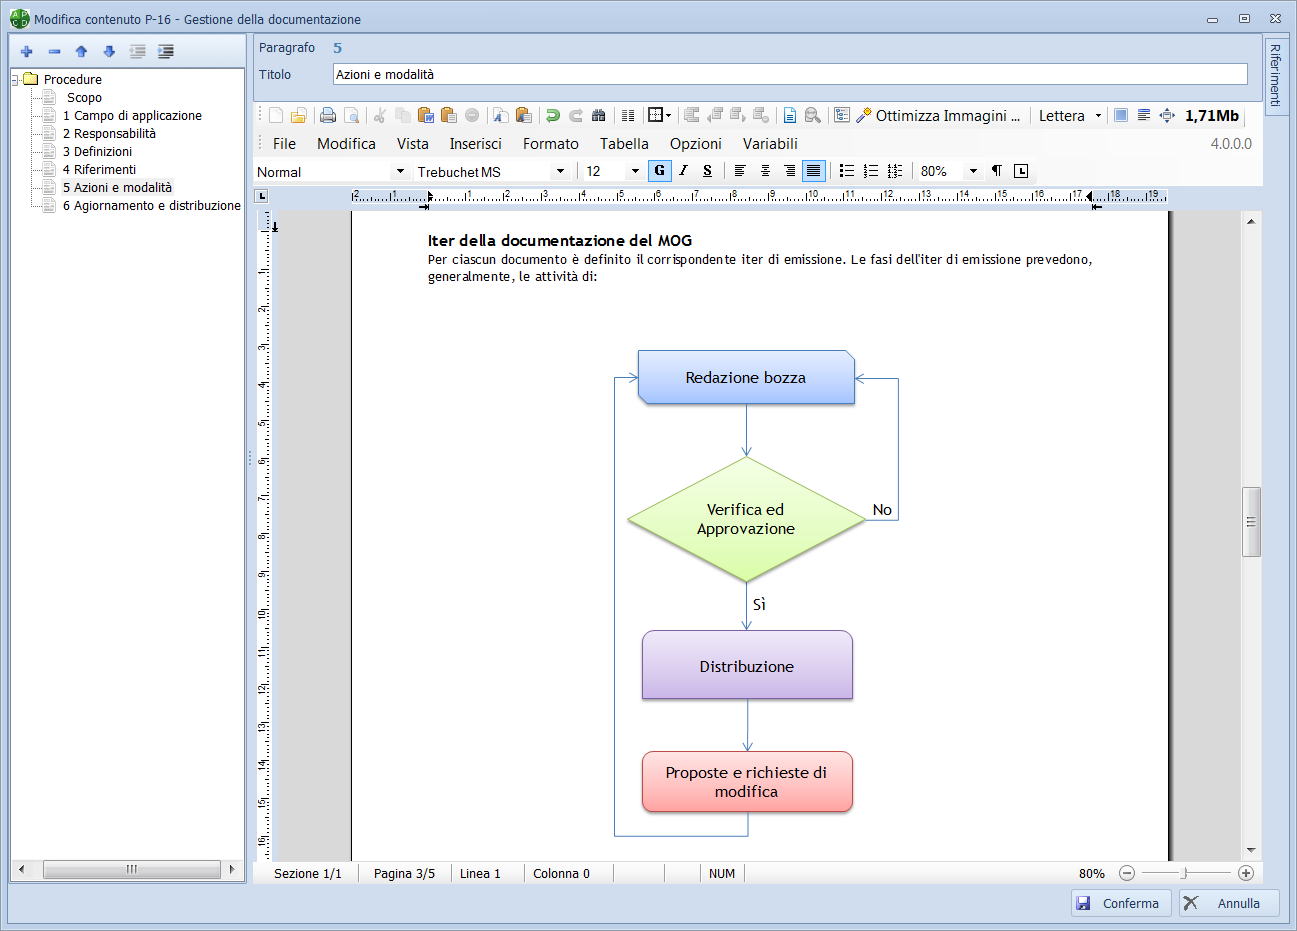Toggle italic formatting button
Image resolution: width=1297 pixels, height=931 pixels.
point(683,171)
